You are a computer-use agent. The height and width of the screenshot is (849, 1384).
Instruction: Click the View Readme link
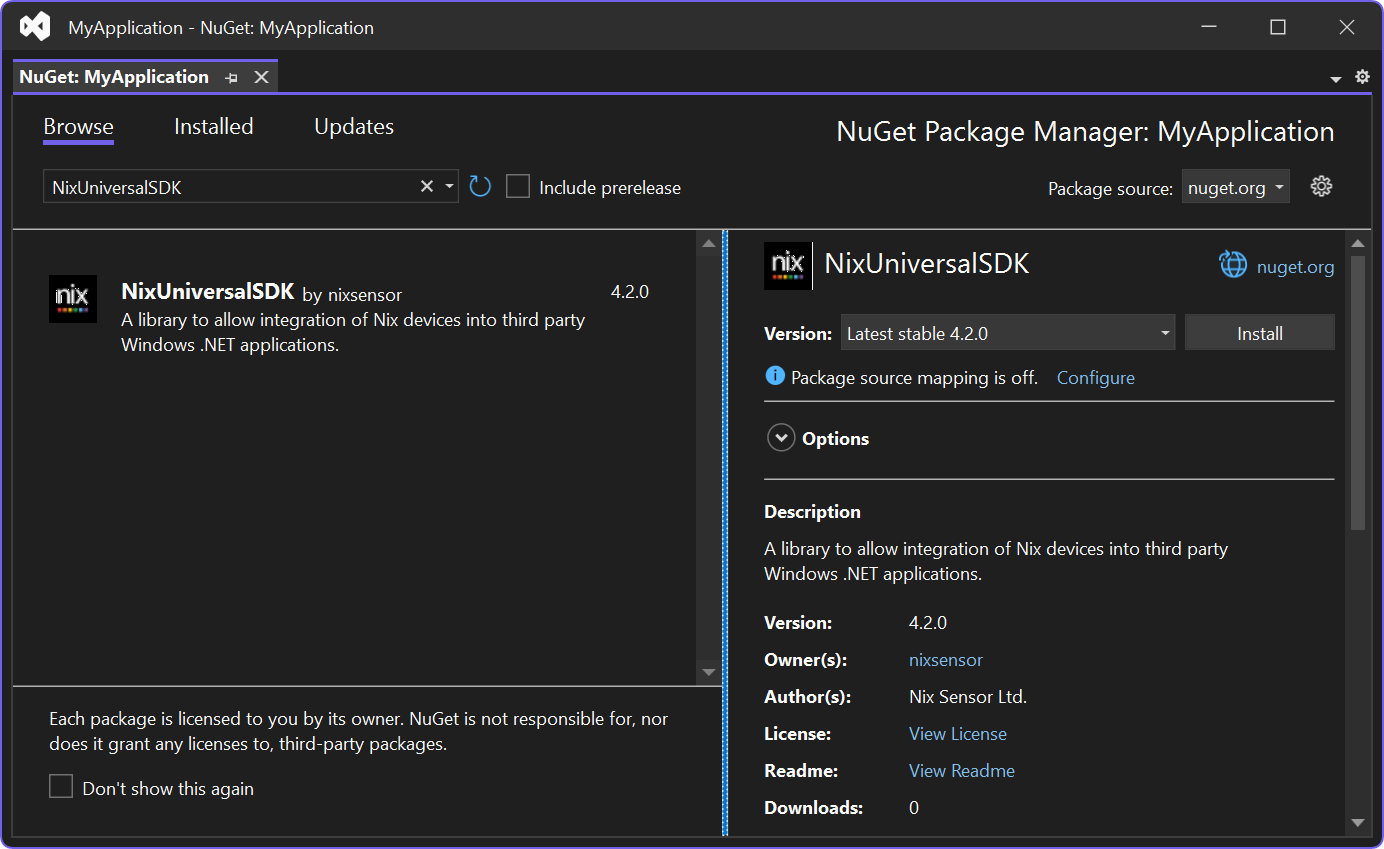pyautogui.click(x=962, y=771)
